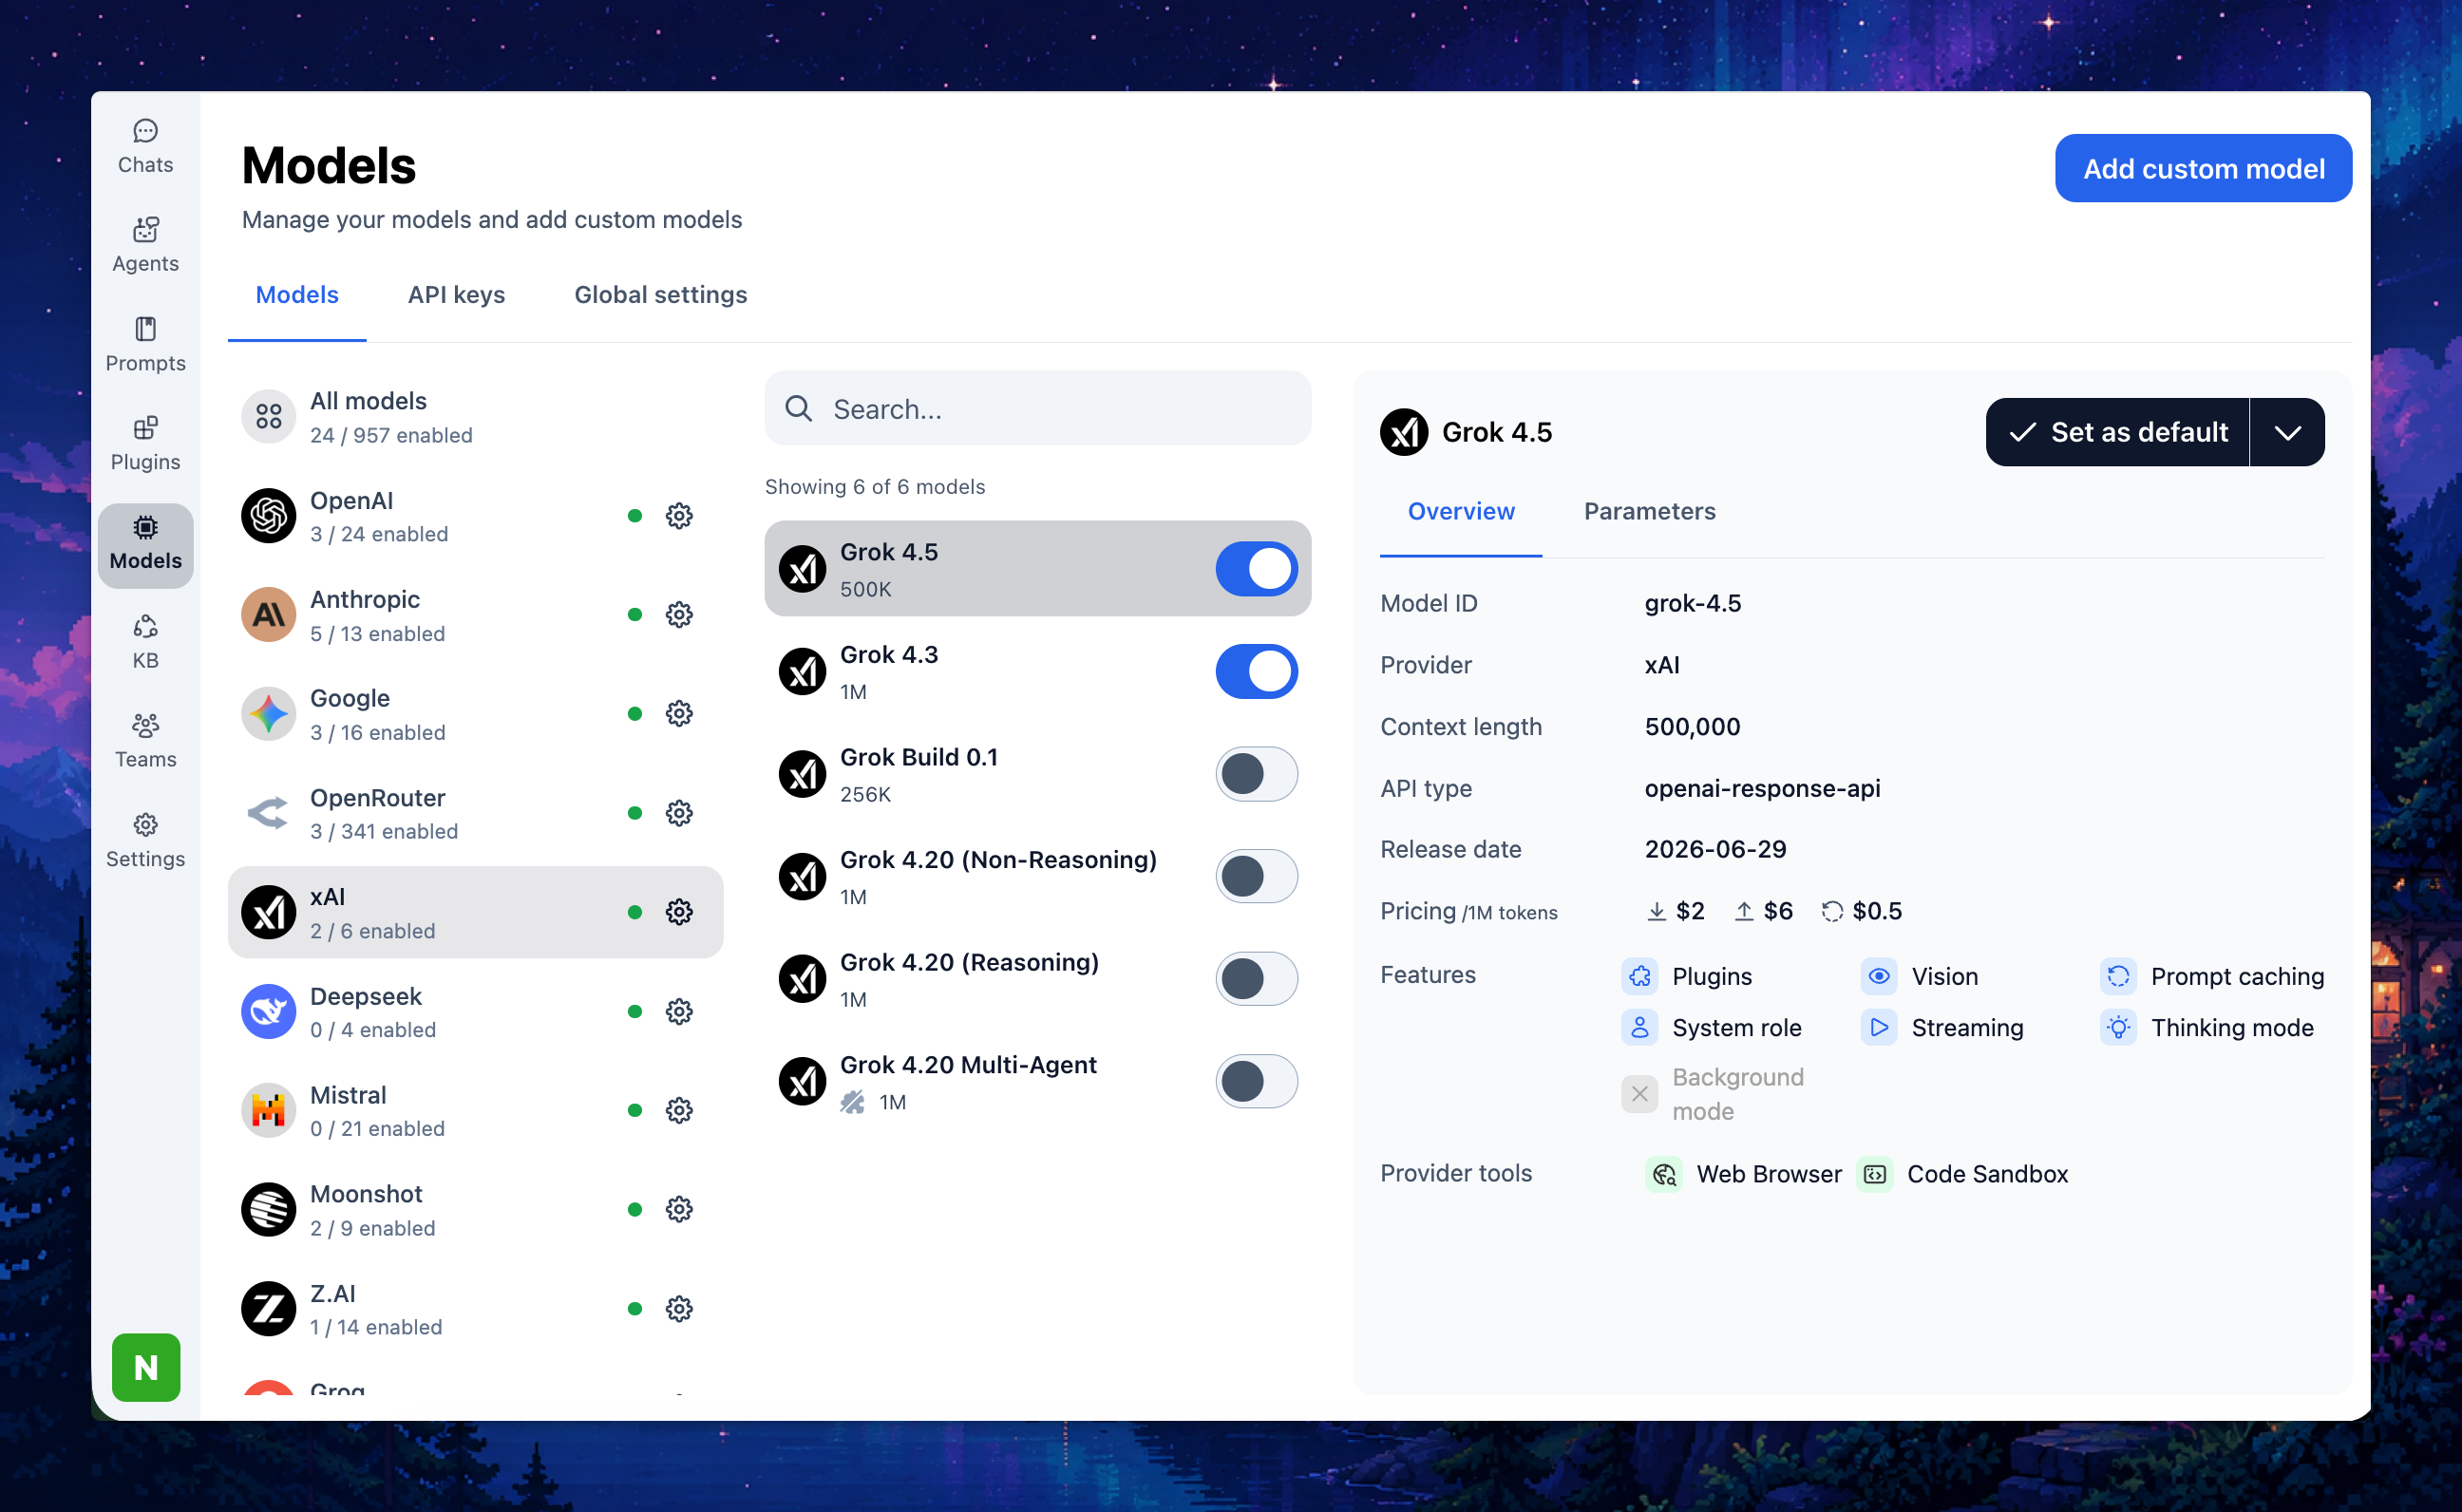The width and height of the screenshot is (2462, 1512).
Task: Go to Teams in the sidebar
Action: click(145, 742)
